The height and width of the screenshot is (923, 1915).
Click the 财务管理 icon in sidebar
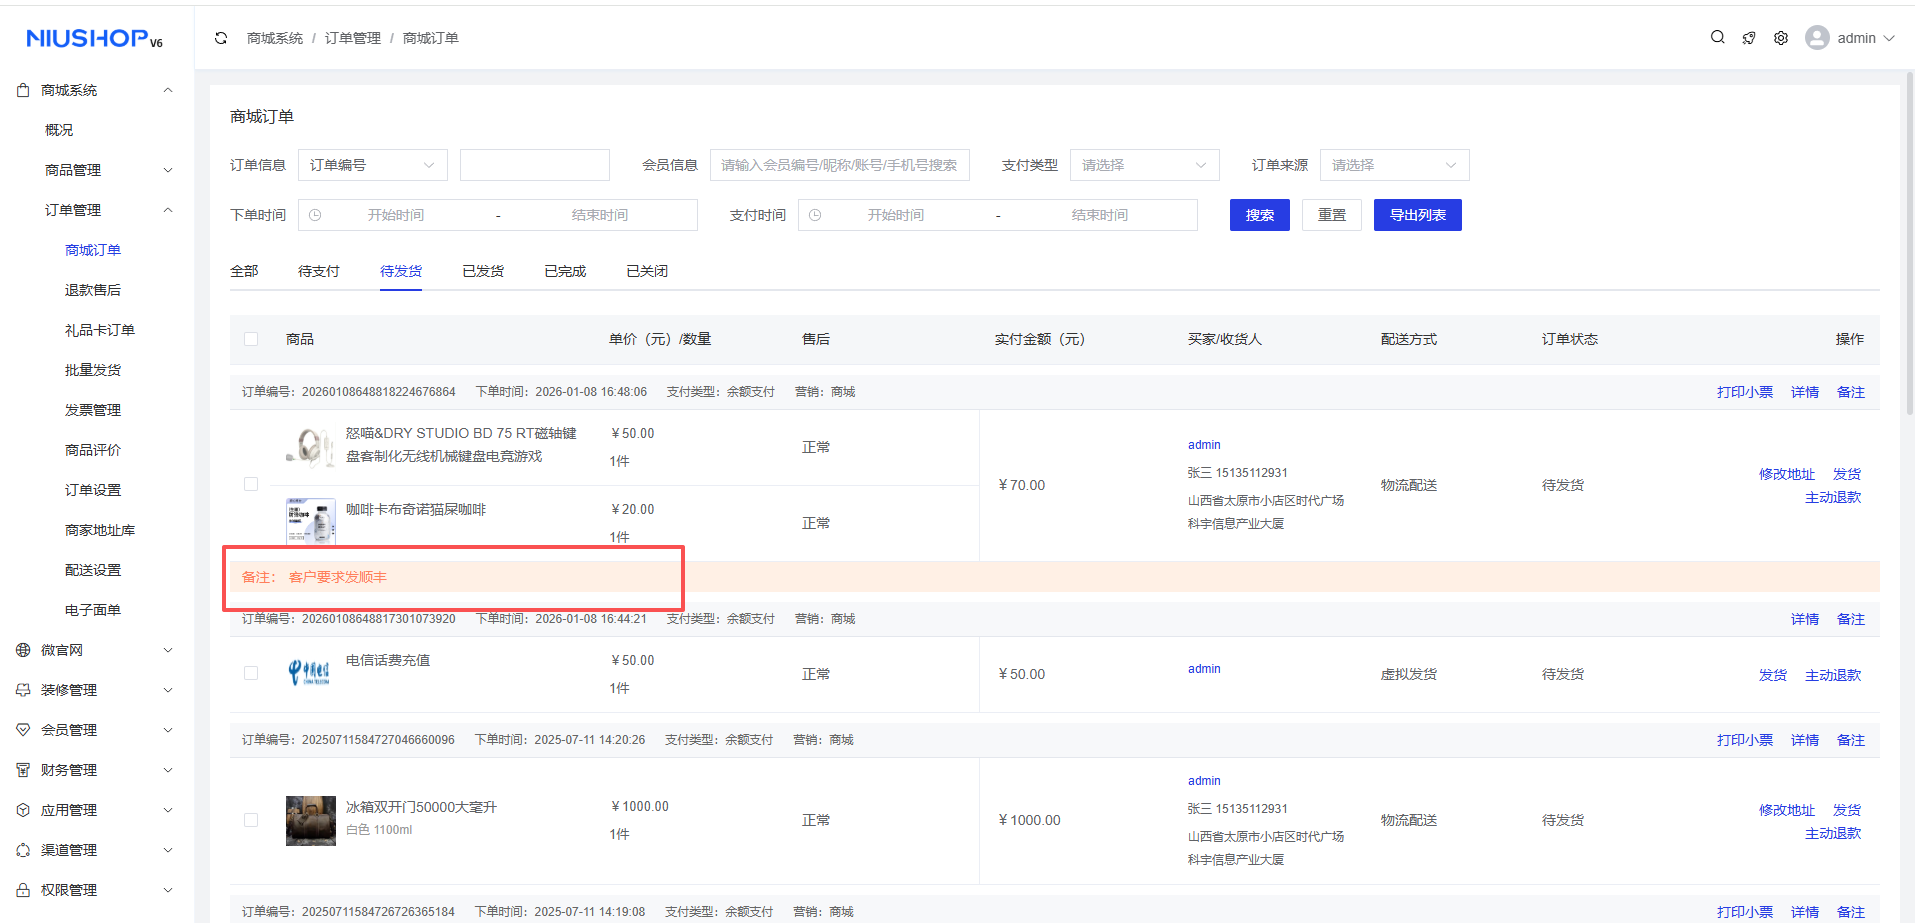[x=23, y=770]
